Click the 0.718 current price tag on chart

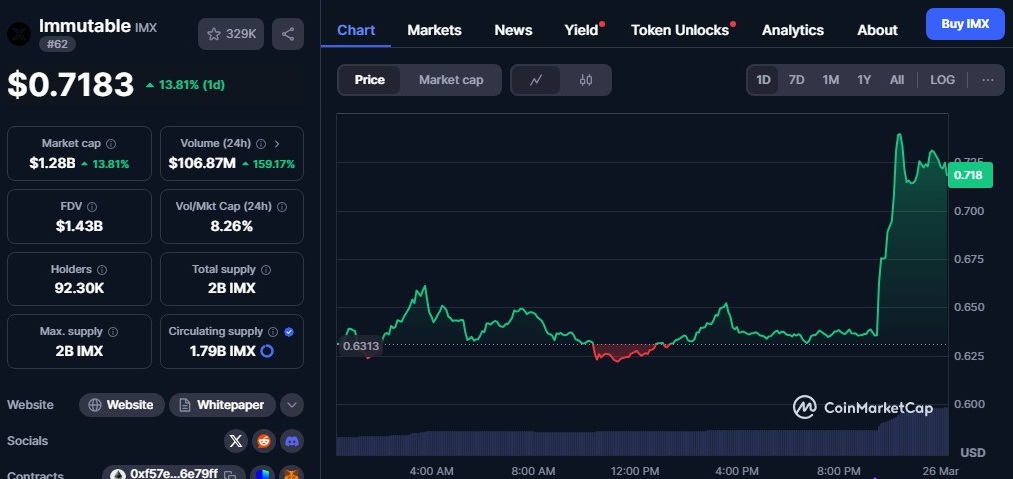point(970,175)
